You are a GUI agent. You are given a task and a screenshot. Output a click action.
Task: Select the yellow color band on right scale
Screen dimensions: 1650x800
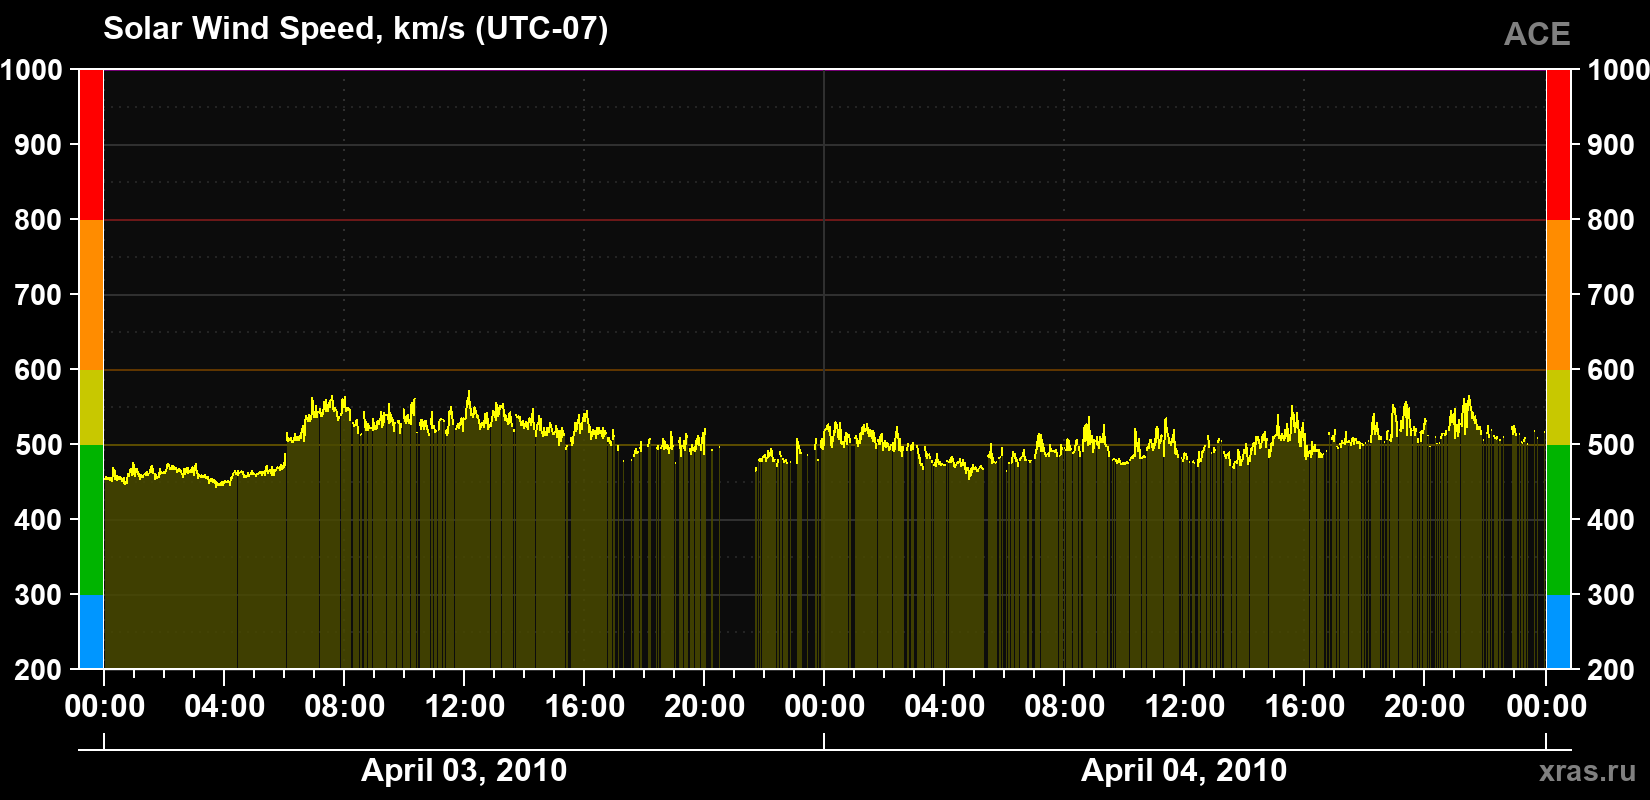[x=1558, y=407]
